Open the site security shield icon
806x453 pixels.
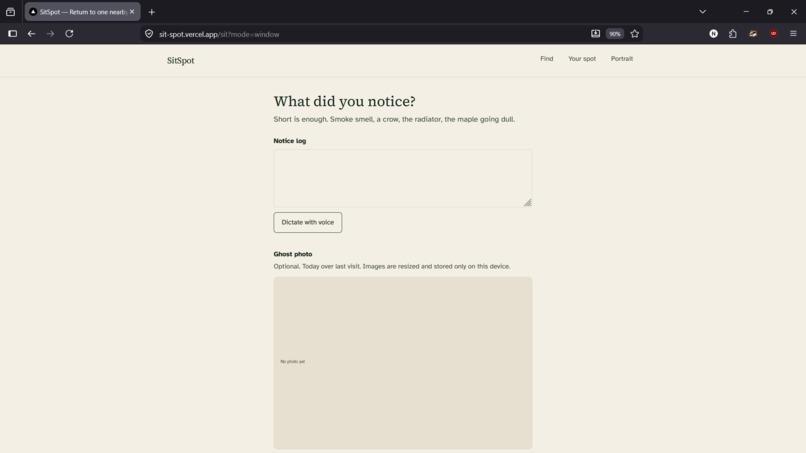[149, 34]
